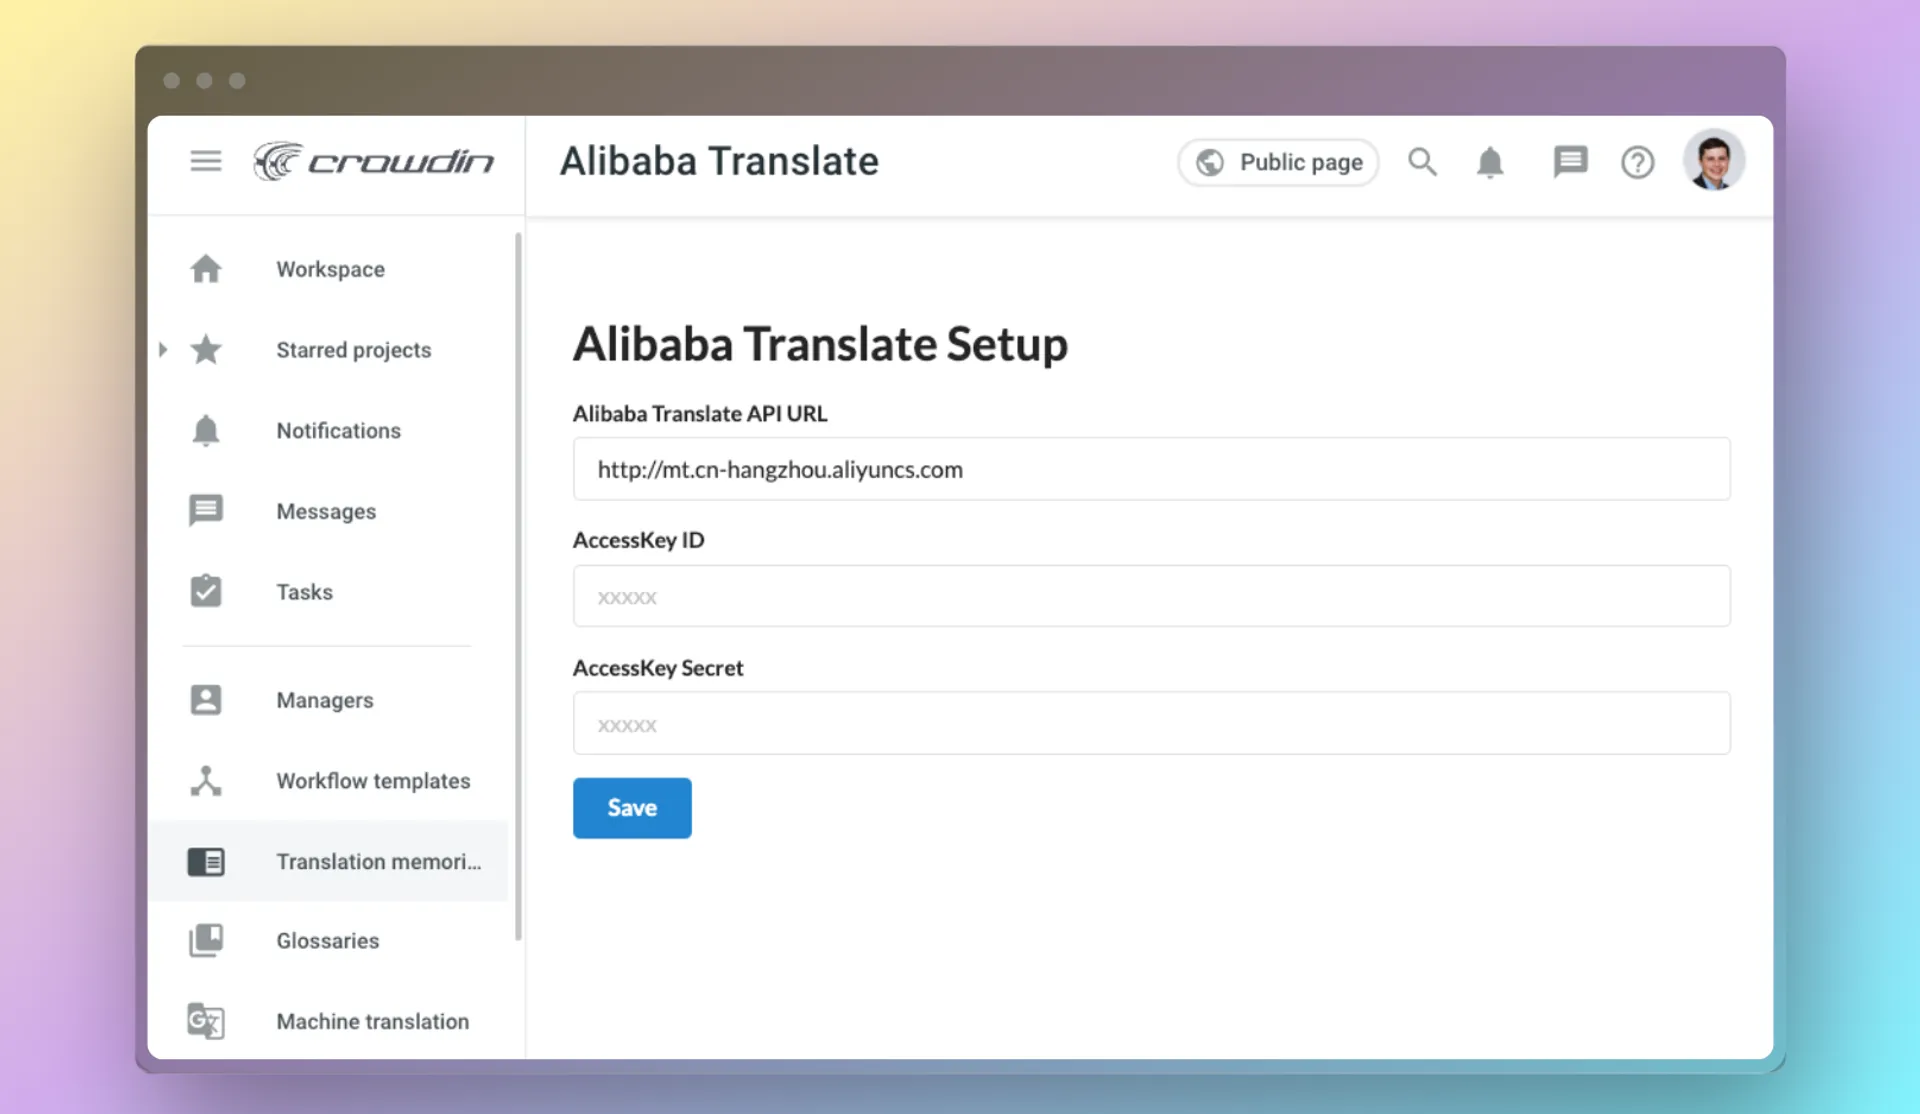The width and height of the screenshot is (1920, 1114).
Task: Click the Glossaries icon
Action: (x=206, y=941)
